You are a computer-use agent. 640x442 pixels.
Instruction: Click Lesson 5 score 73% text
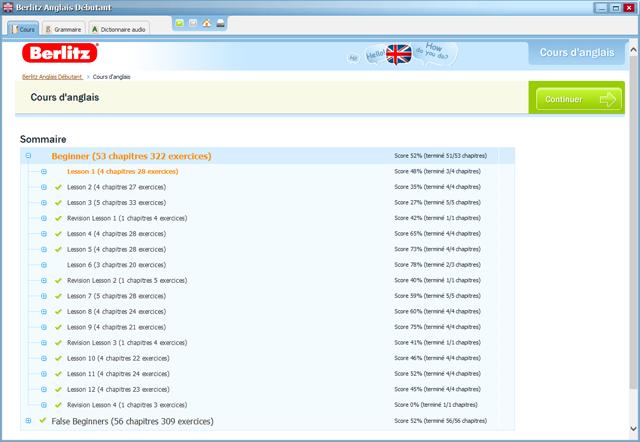(437, 249)
